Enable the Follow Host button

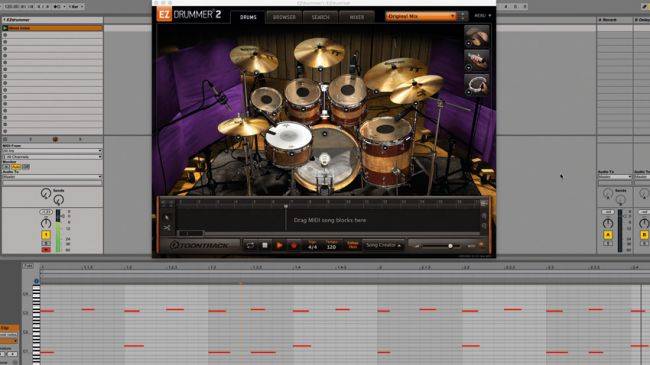[x=353, y=245]
